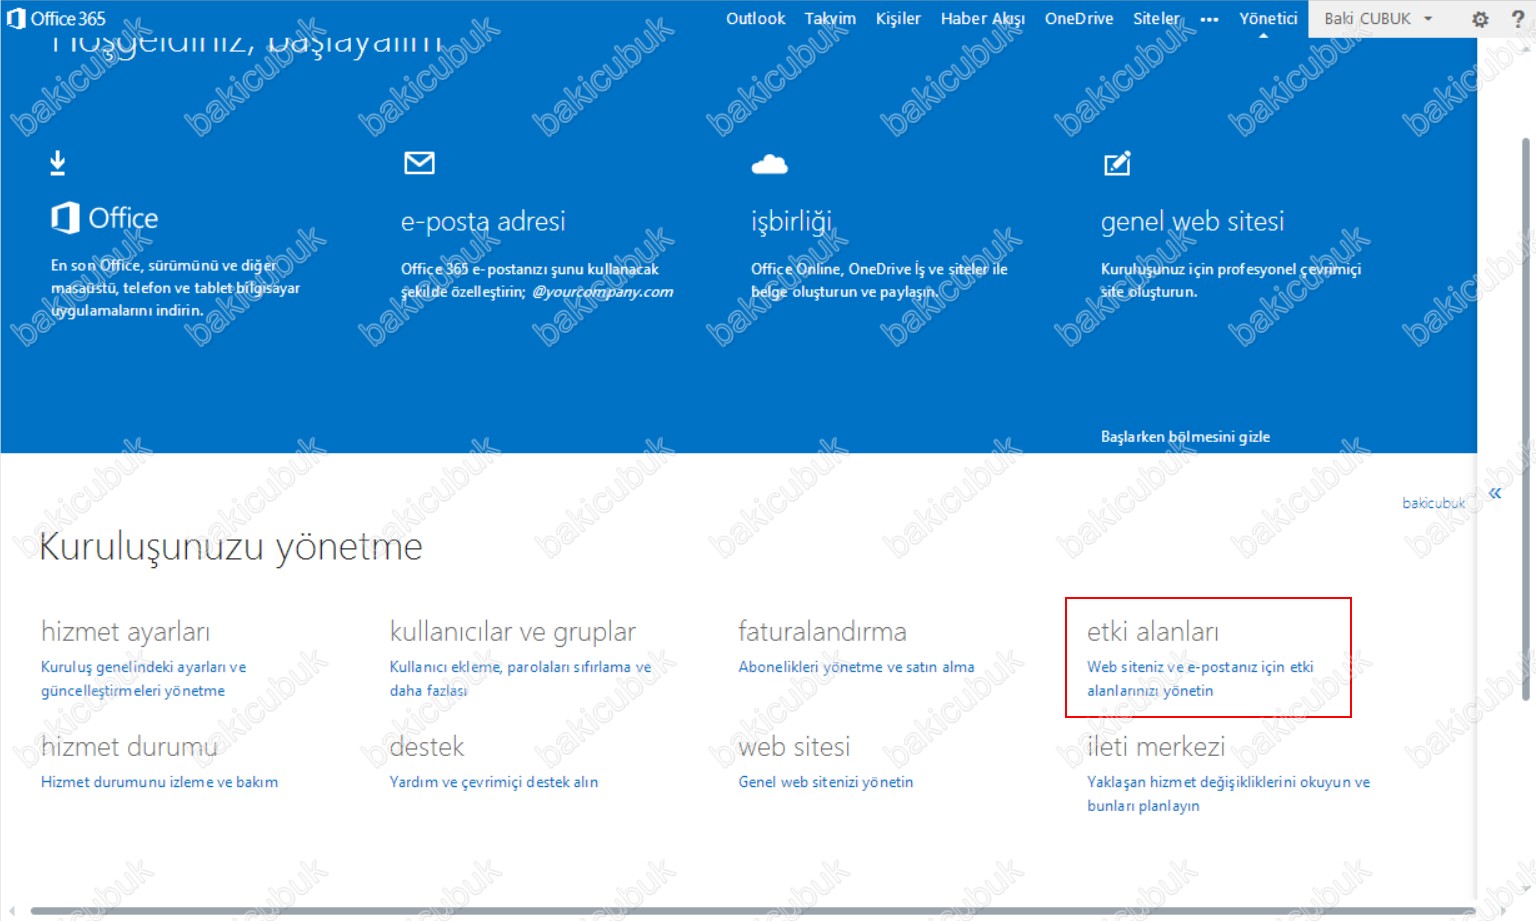Open etki alanları section

(1152, 632)
